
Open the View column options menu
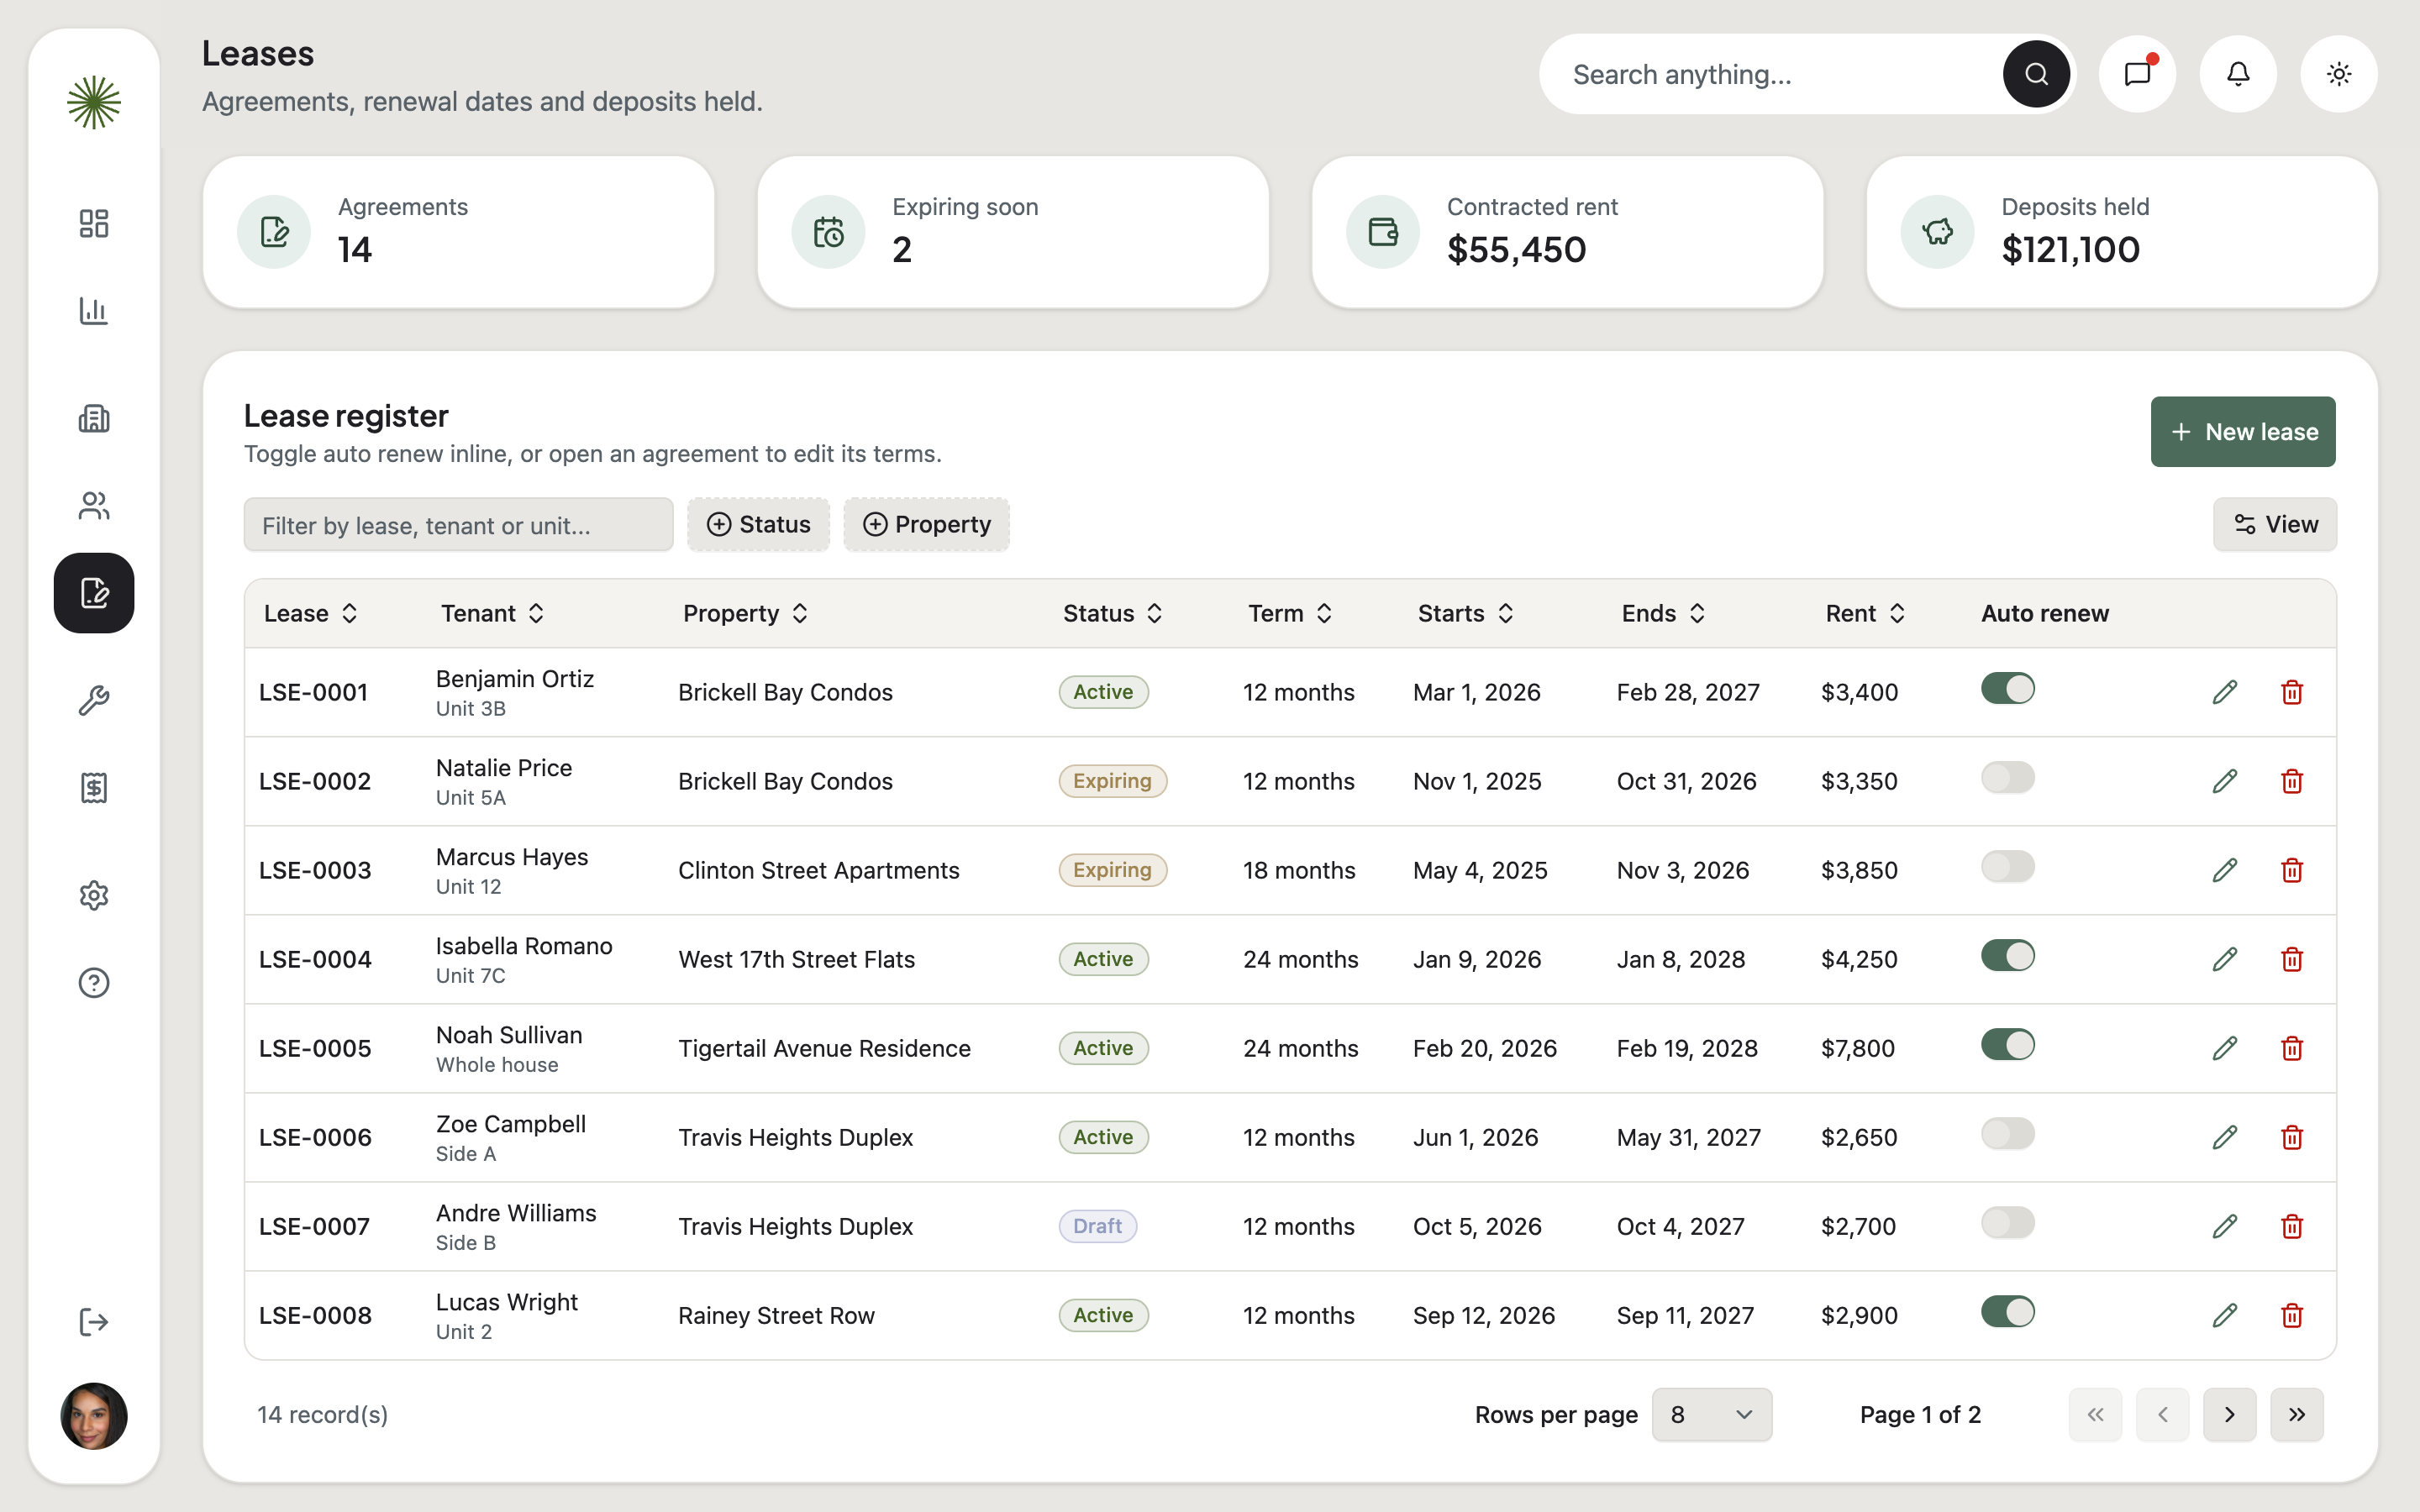point(2275,524)
